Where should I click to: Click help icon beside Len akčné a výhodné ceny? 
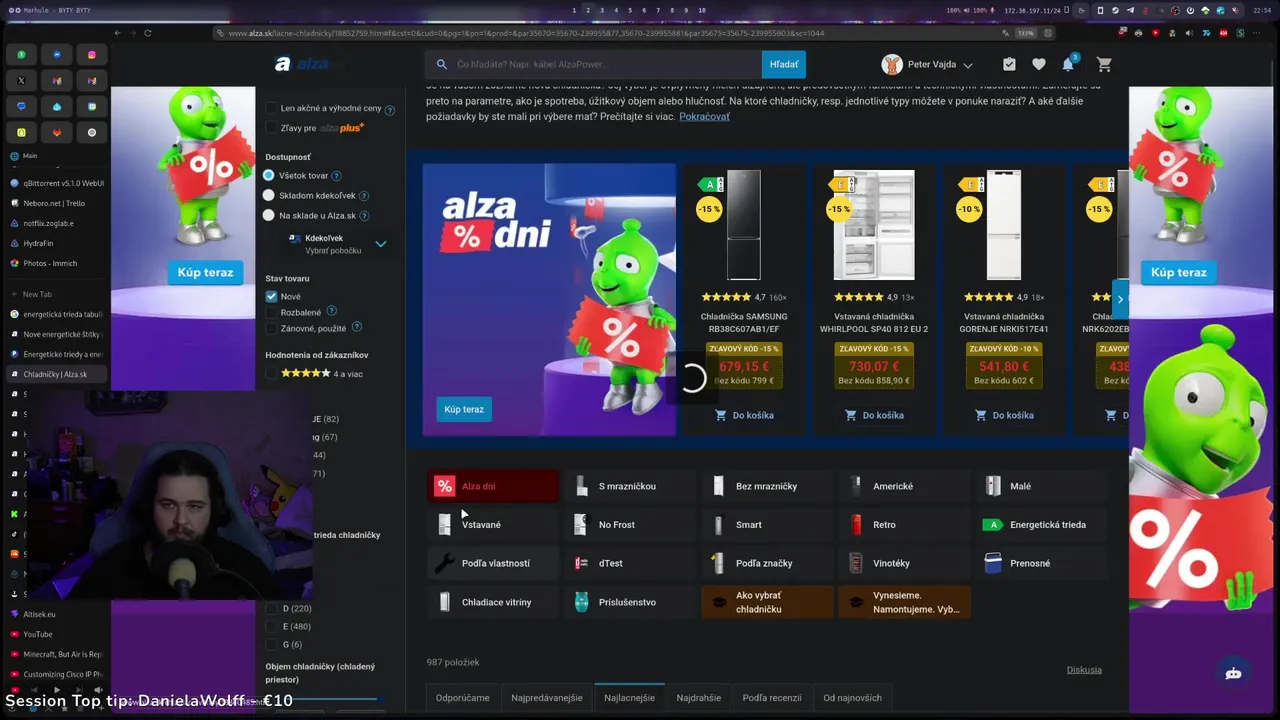390,109
